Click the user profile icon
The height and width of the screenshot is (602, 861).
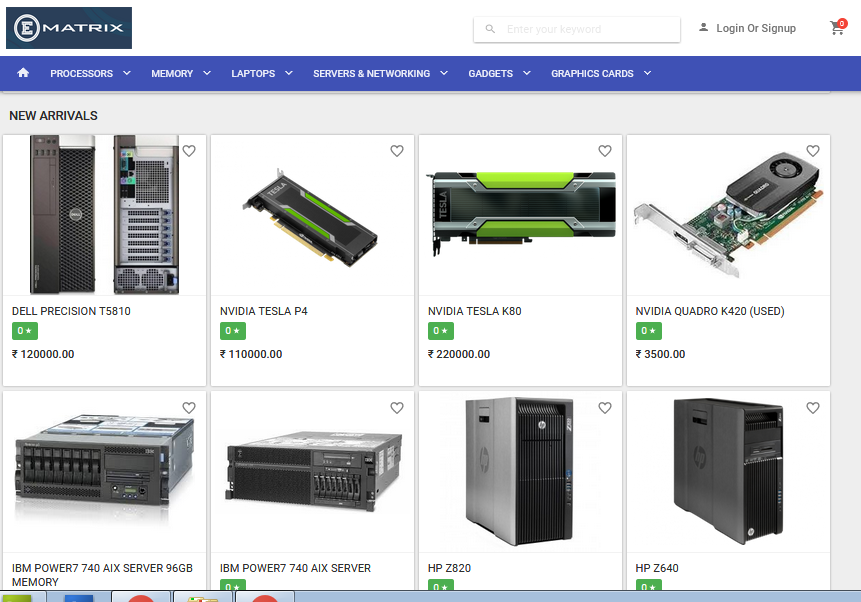click(x=703, y=27)
